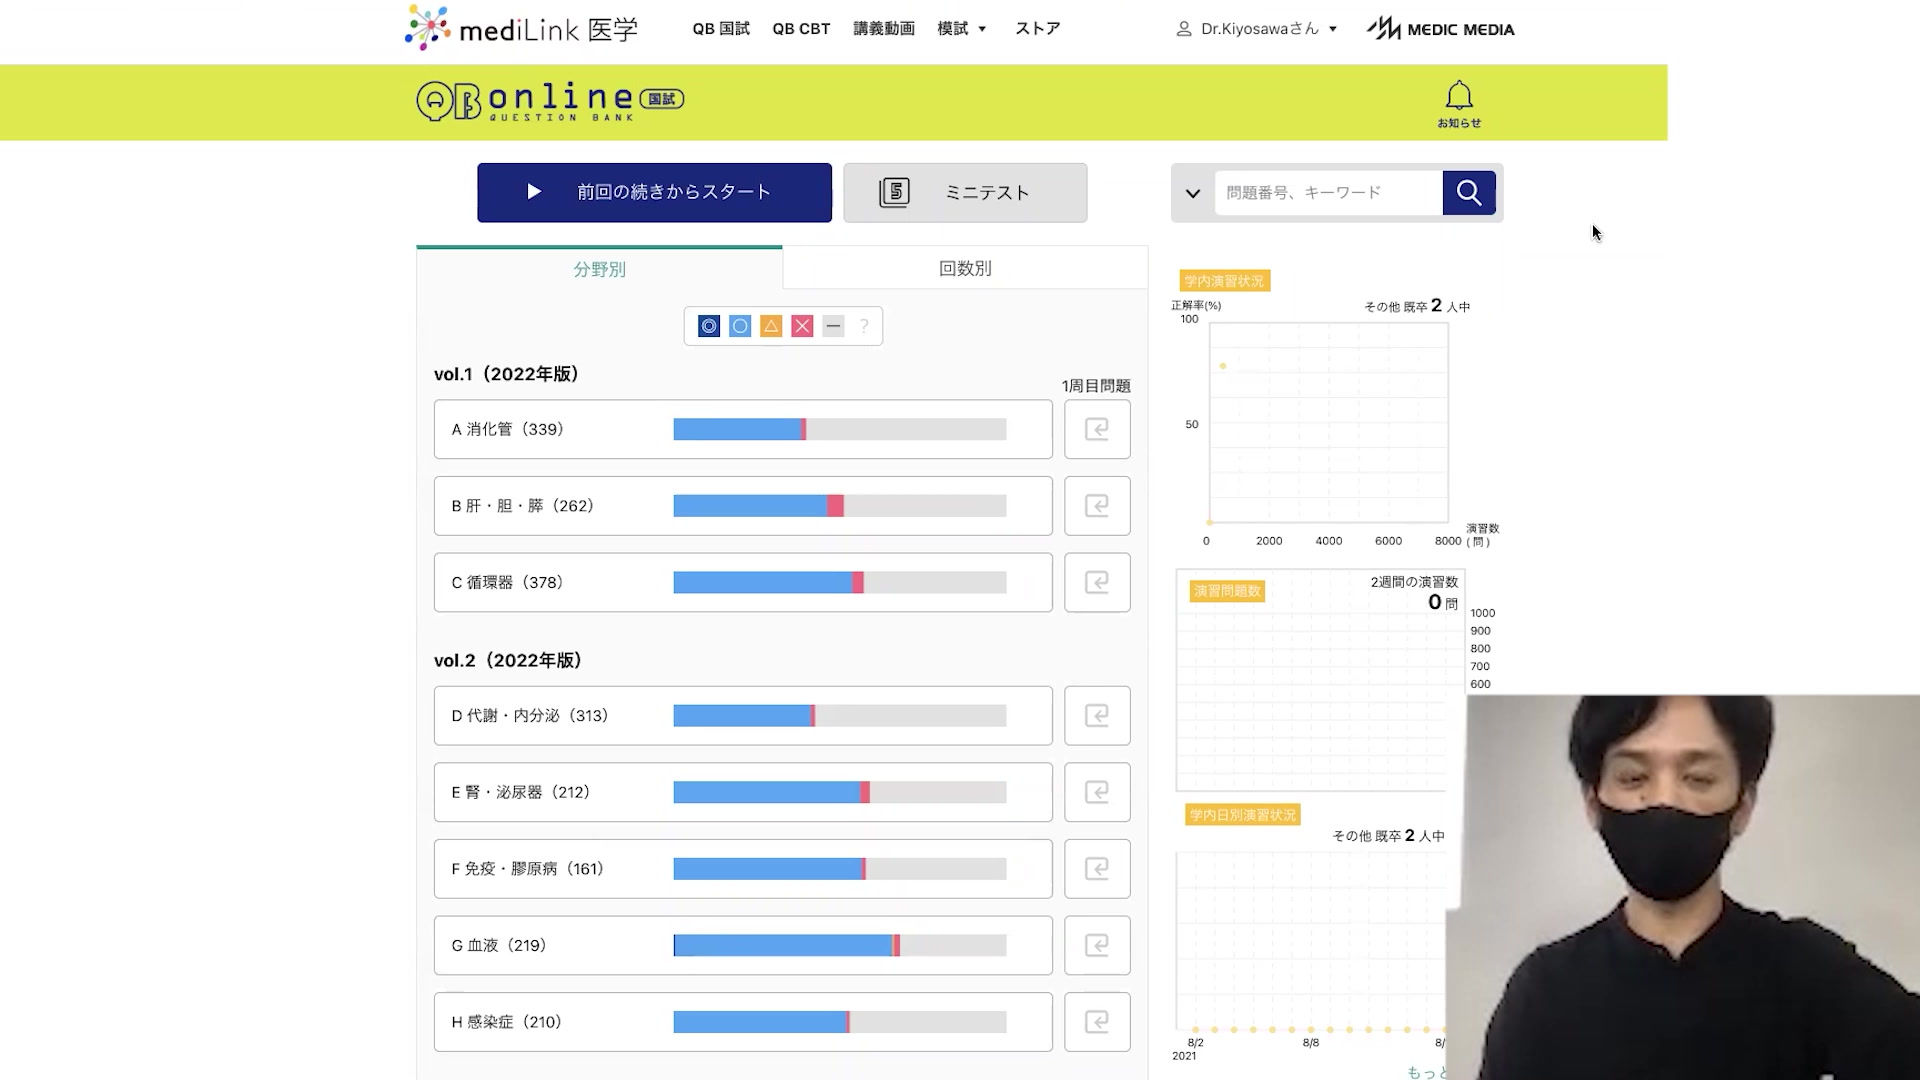Open first-round questions for C 循環器
This screenshot has height=1080, width=1920.
[1097, 582]
